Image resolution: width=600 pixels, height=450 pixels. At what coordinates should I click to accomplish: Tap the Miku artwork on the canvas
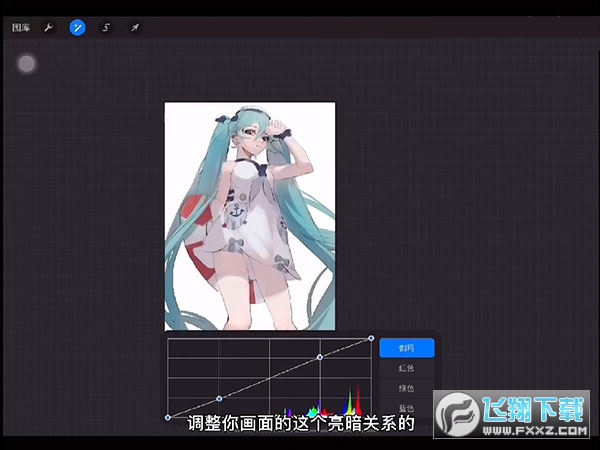pos(250,216)
